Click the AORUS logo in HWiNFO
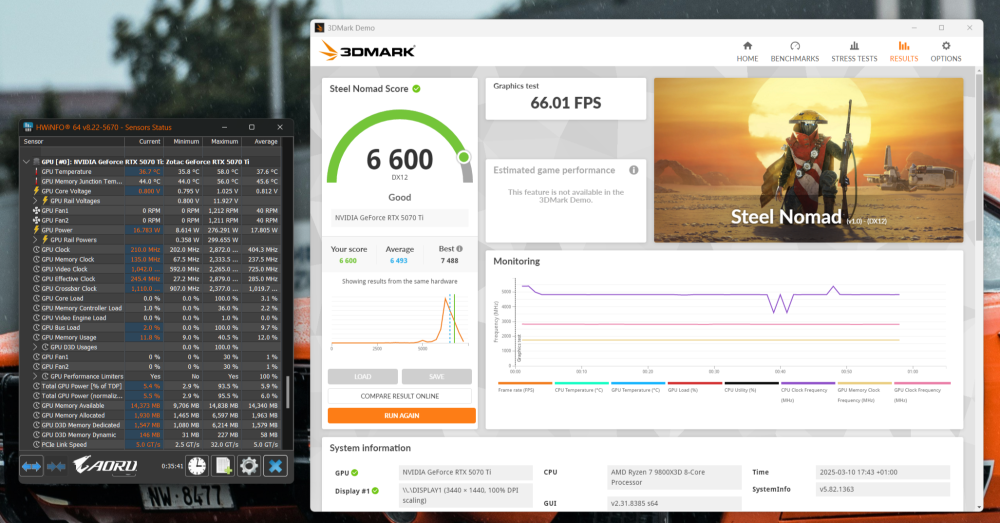The height and width of the screenshot is (523, 1000). [105, 466]
